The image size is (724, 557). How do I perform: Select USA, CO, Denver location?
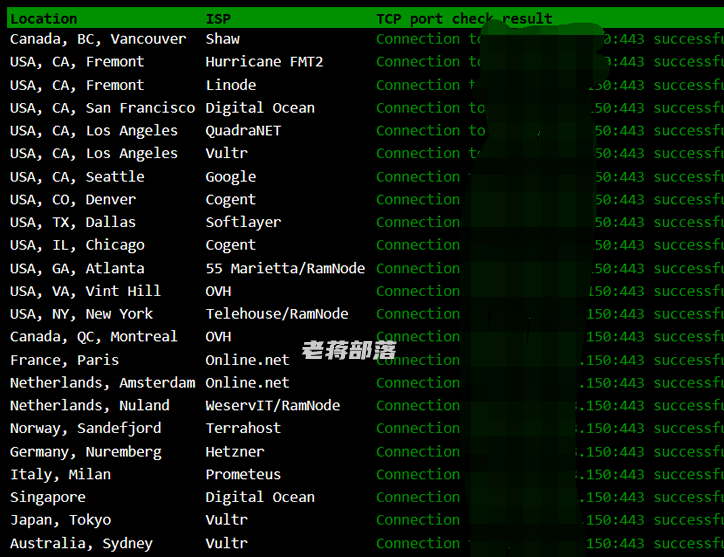[x=73, y=200]
